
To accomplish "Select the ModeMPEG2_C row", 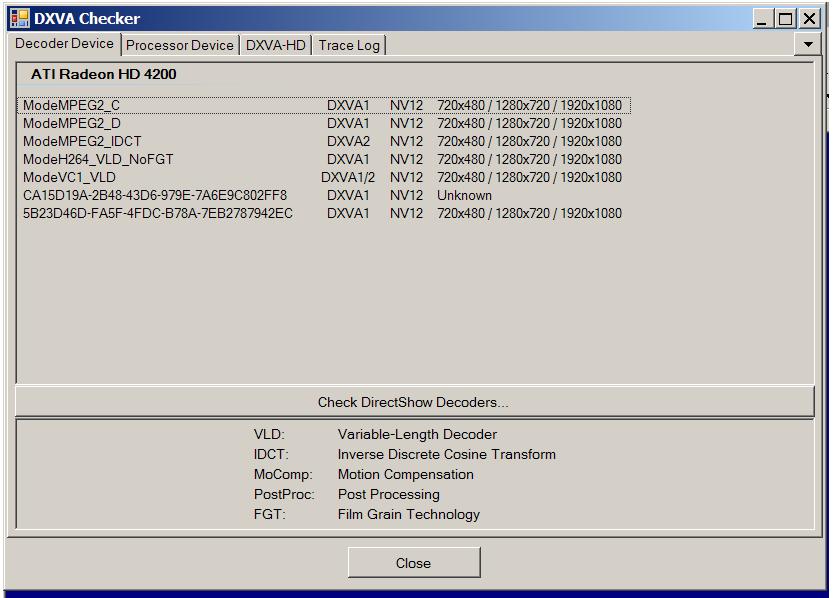I will click(324, 105).
